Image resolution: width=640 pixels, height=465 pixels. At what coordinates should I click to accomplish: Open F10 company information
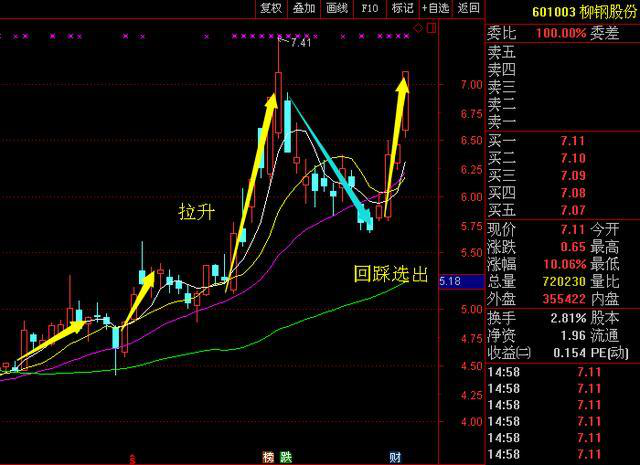click(370, 9)
